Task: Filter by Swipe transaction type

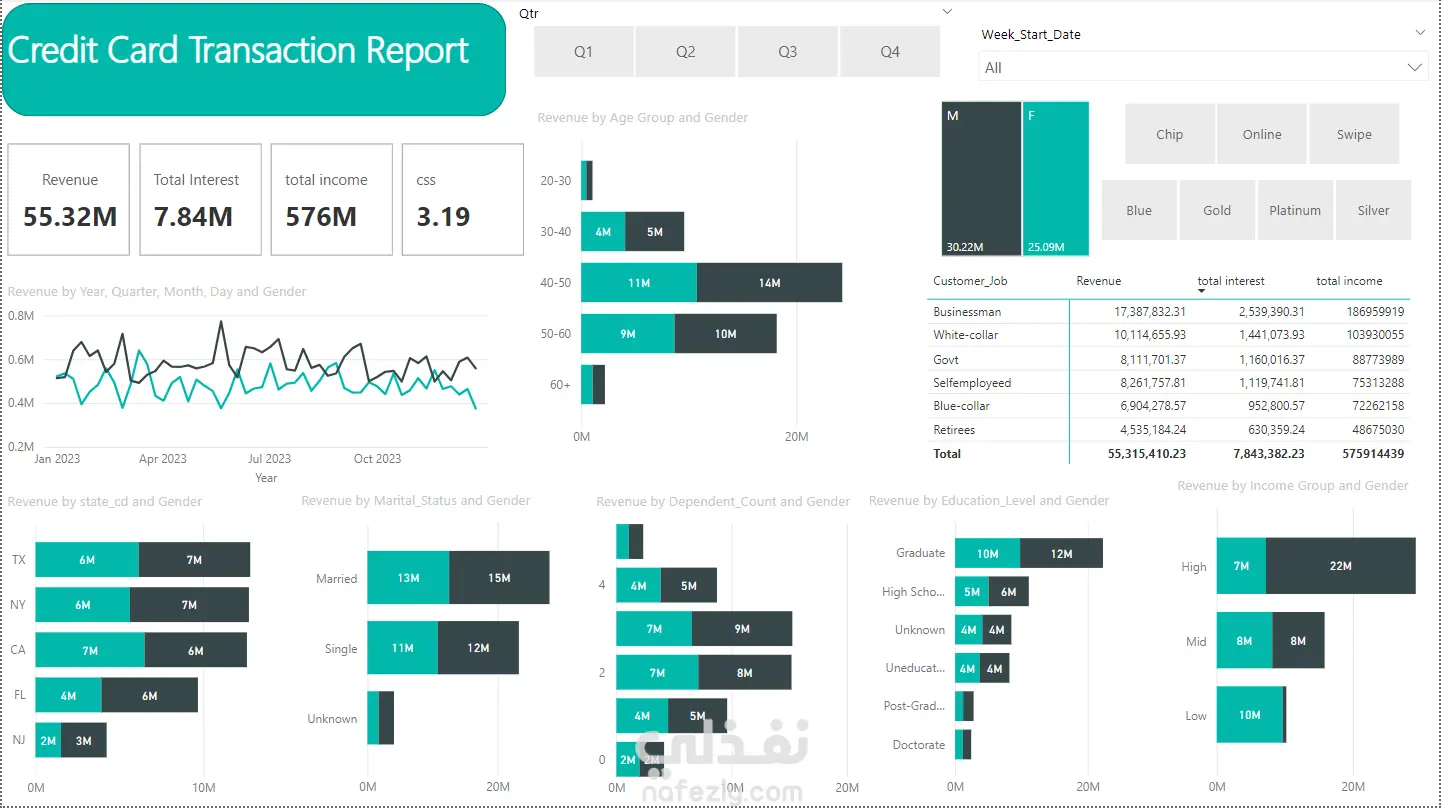Action: [x=1354, y=134]
